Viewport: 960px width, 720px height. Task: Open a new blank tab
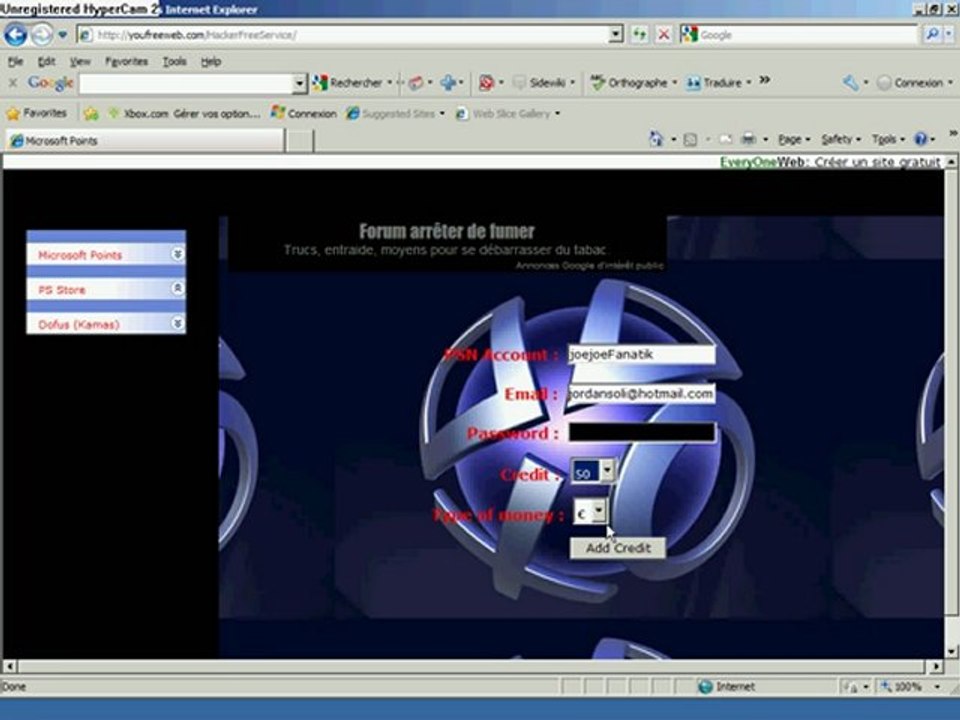(300, 141)
